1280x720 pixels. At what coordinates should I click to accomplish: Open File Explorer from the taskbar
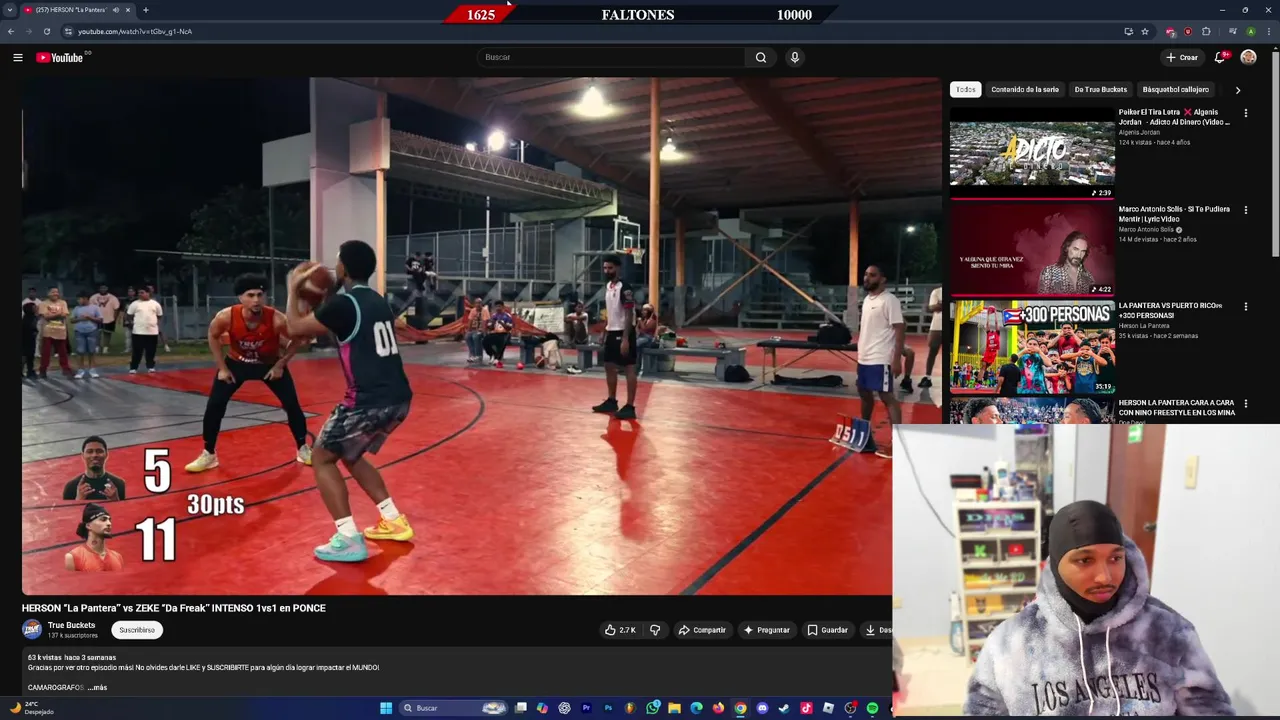[x=674, y=708]
